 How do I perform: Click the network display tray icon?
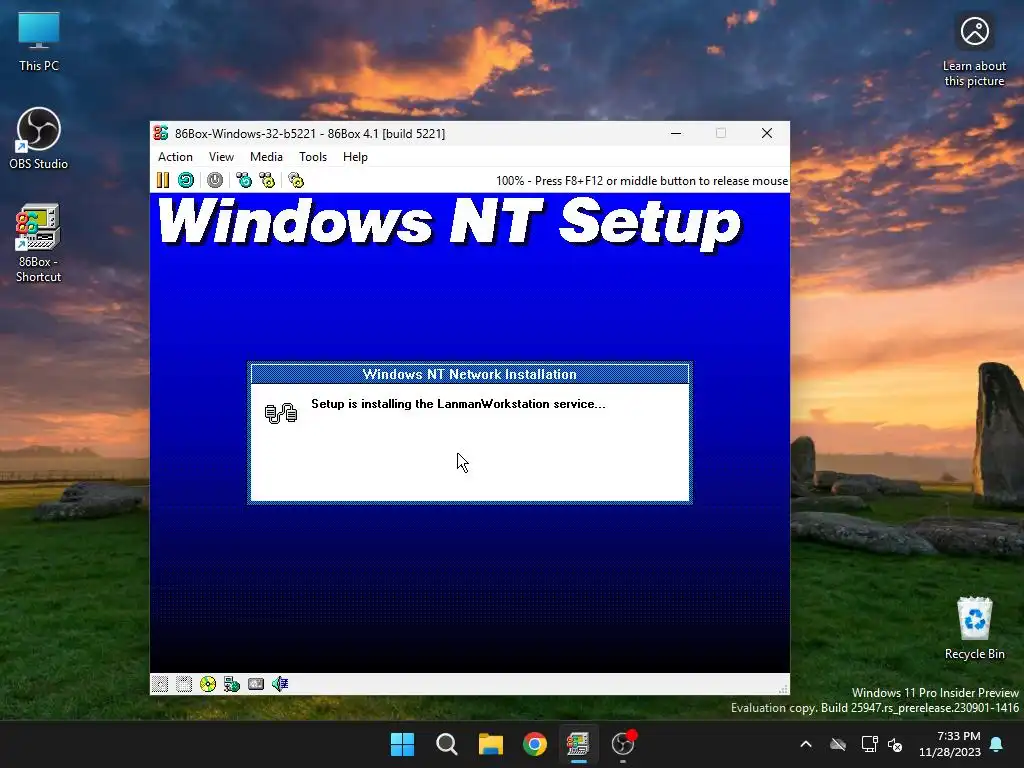(x=869, y=744)
